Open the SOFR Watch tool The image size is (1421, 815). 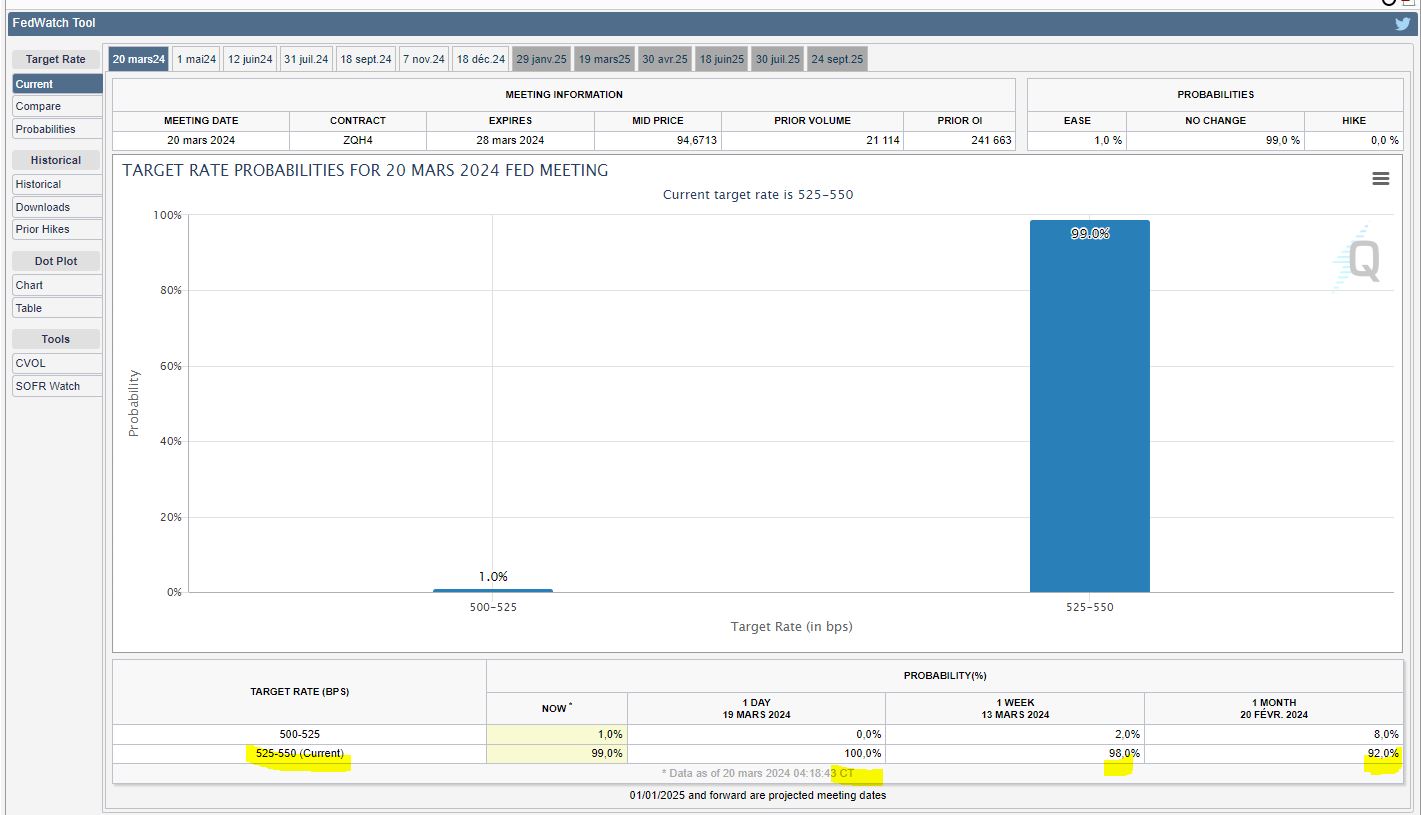click(x=57, y=386)
